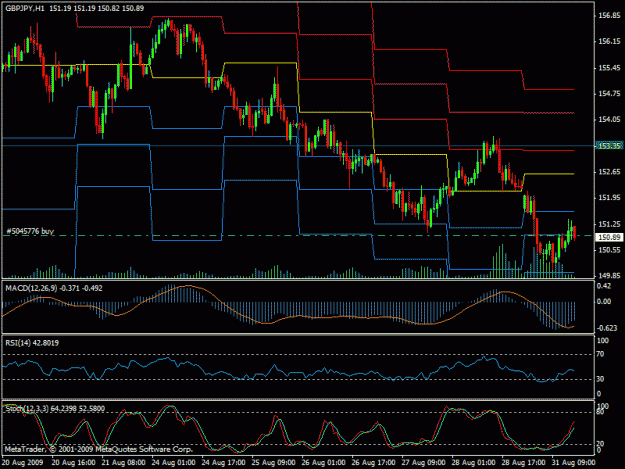This screenshot has width=625, height=469.
Task: Click the MACD scale value -0.623
Action: [x=608, y=328]
